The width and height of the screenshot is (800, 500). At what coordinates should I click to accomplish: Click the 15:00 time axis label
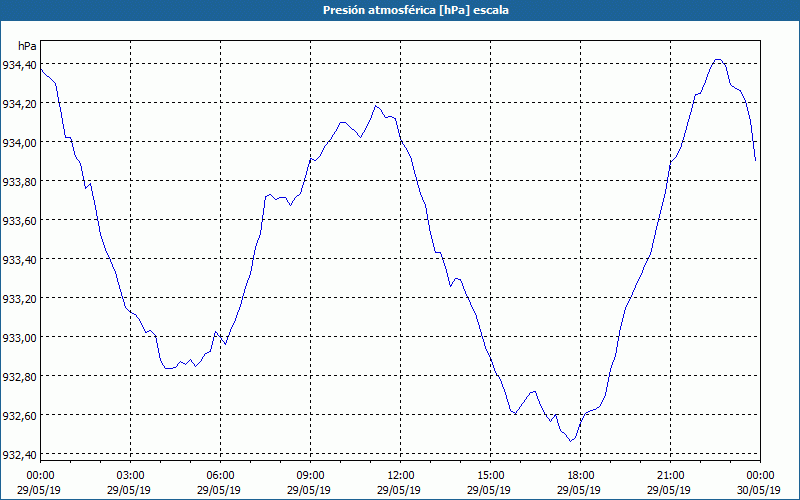490,476
